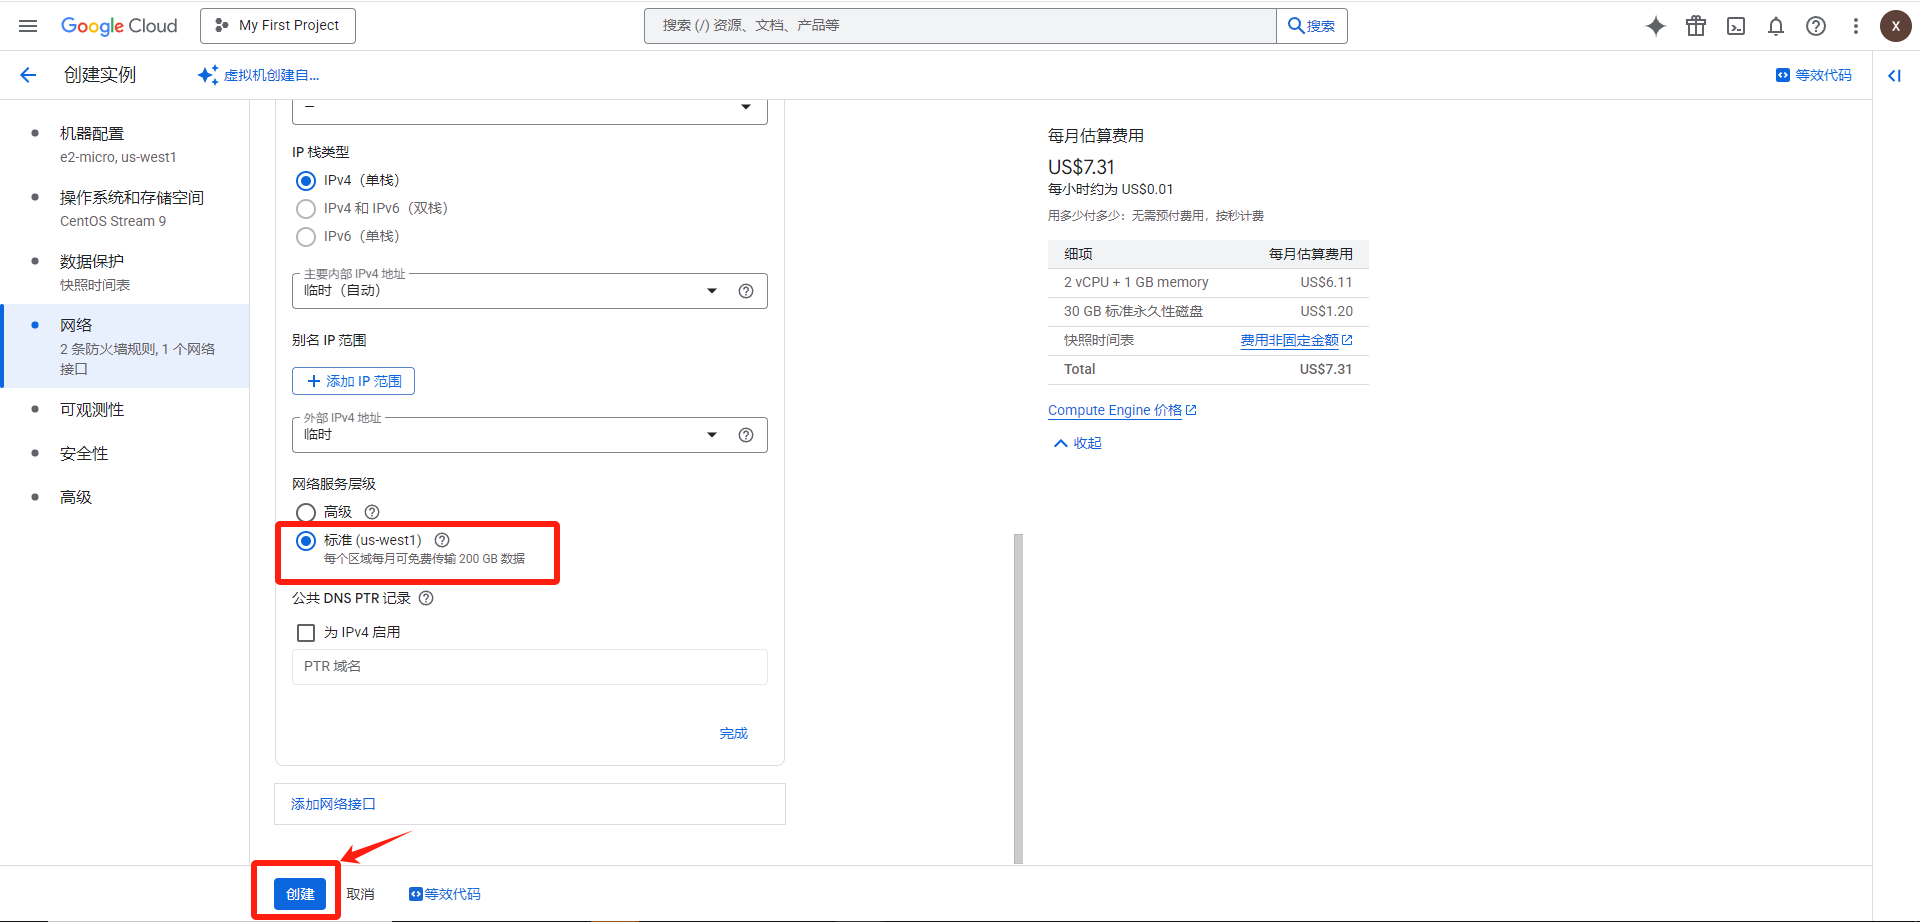Collapse cost estimate with 收起
Screen dimensions: 1920x922
tap(1078, 443)
